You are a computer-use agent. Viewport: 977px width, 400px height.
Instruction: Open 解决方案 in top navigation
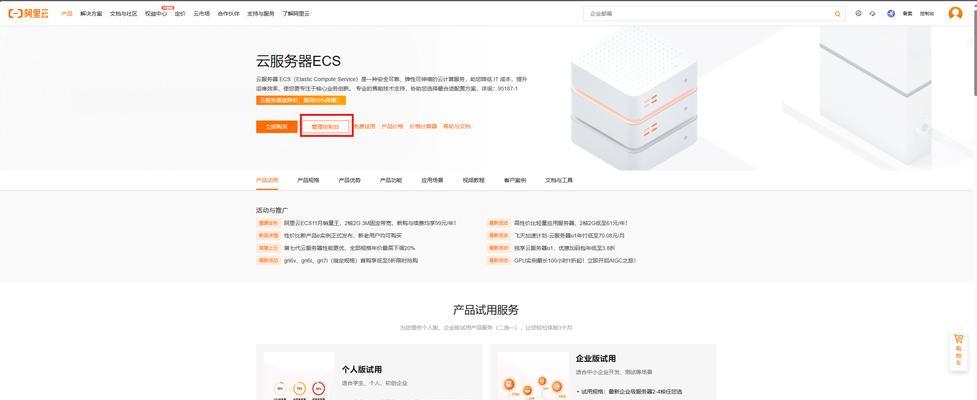tap(91, 13)
